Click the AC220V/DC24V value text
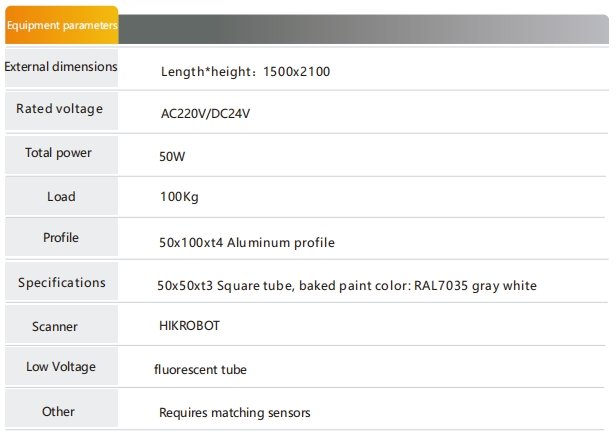This screenshot has height=439, width=616. pyautogui.click(x=205, y=114)
